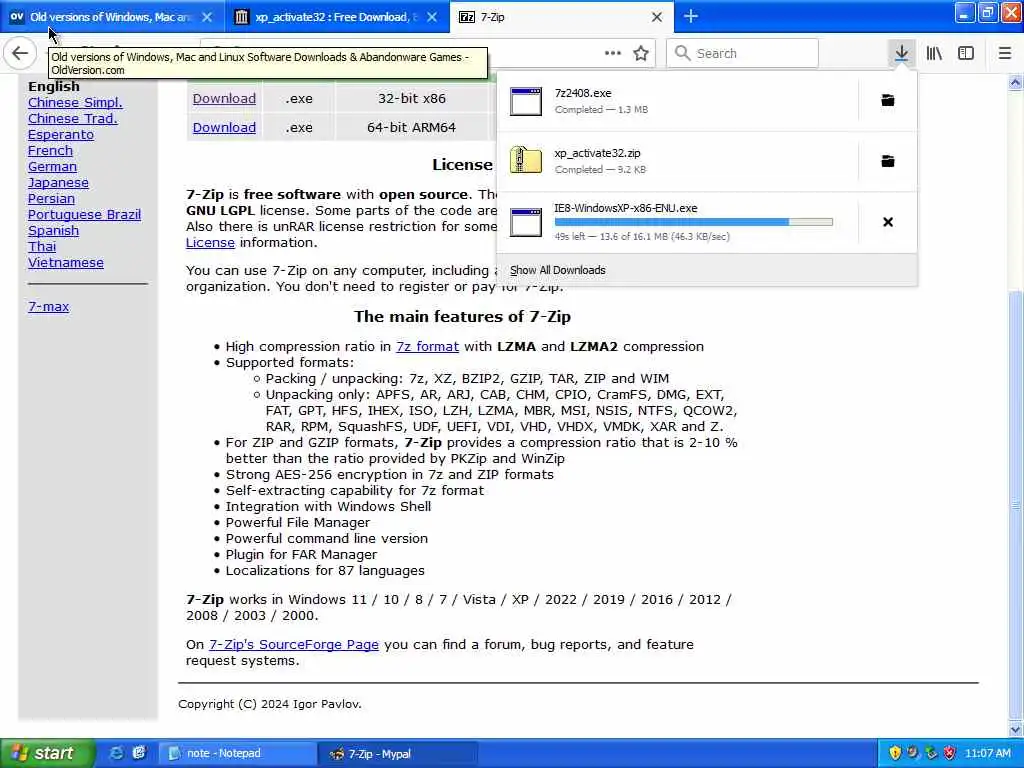Screen dimensions: 1024x768
Task: Click the back navigation arrow
Action: pyautogui.click(x=20, y=53)
